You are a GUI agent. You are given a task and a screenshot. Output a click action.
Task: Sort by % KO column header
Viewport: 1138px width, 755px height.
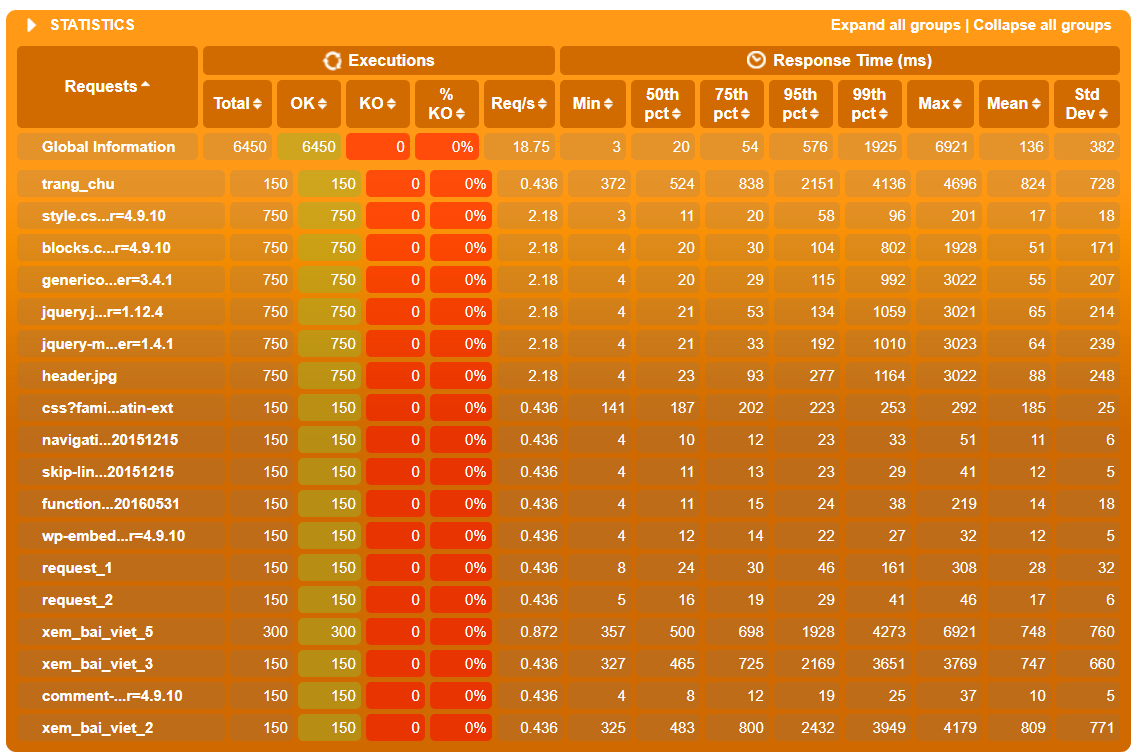[446, 104]
